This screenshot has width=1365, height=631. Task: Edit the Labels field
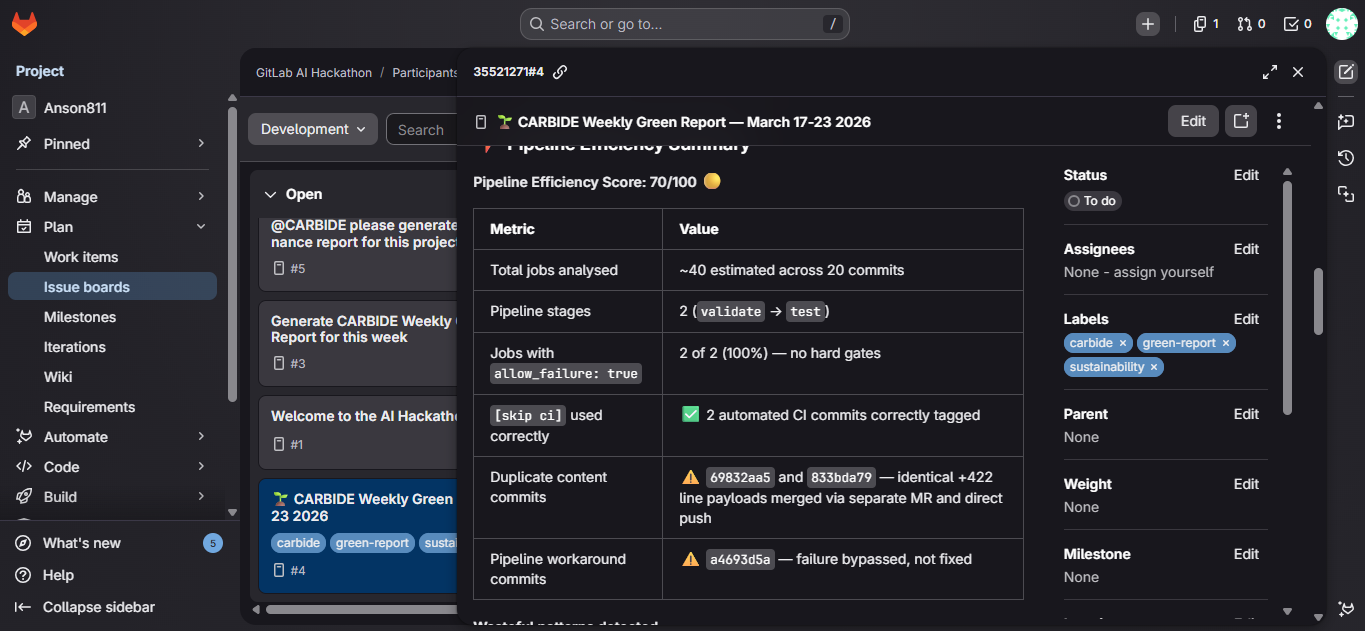[x=1246, y=319]
